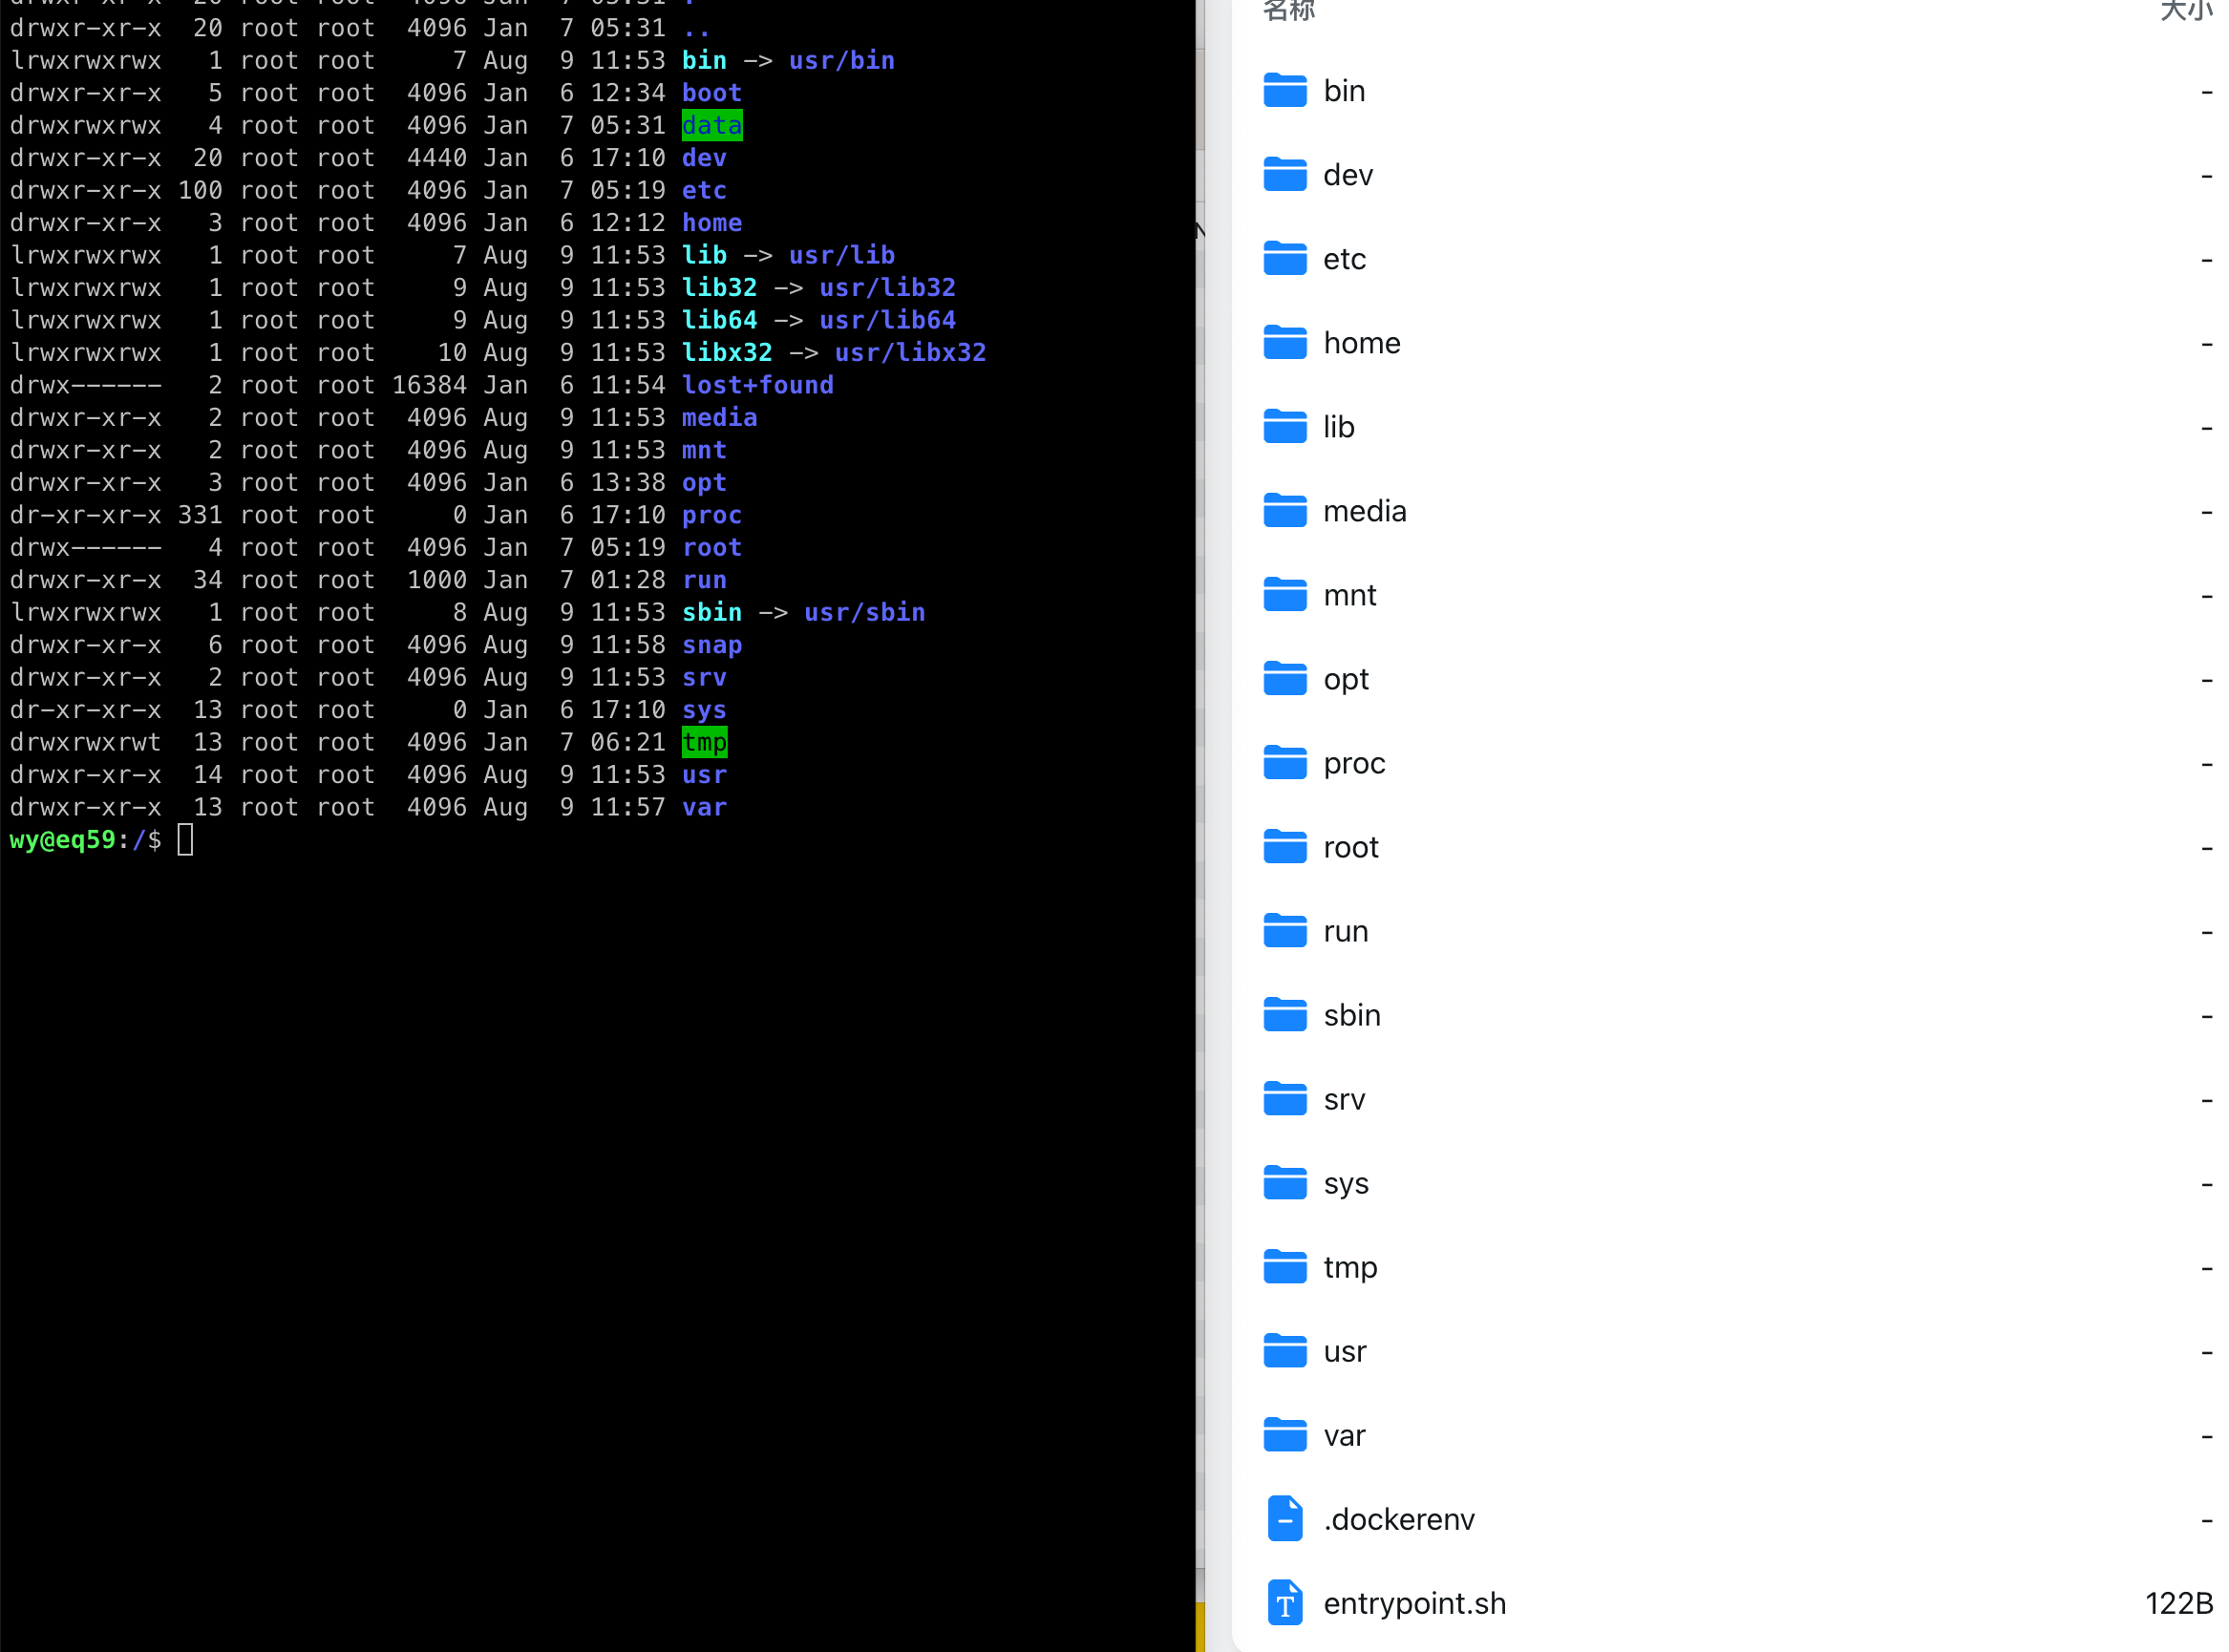Click the tmp folder icon
This screenshot has height=1652, width=2229.
click(x=1284, y=1267)
